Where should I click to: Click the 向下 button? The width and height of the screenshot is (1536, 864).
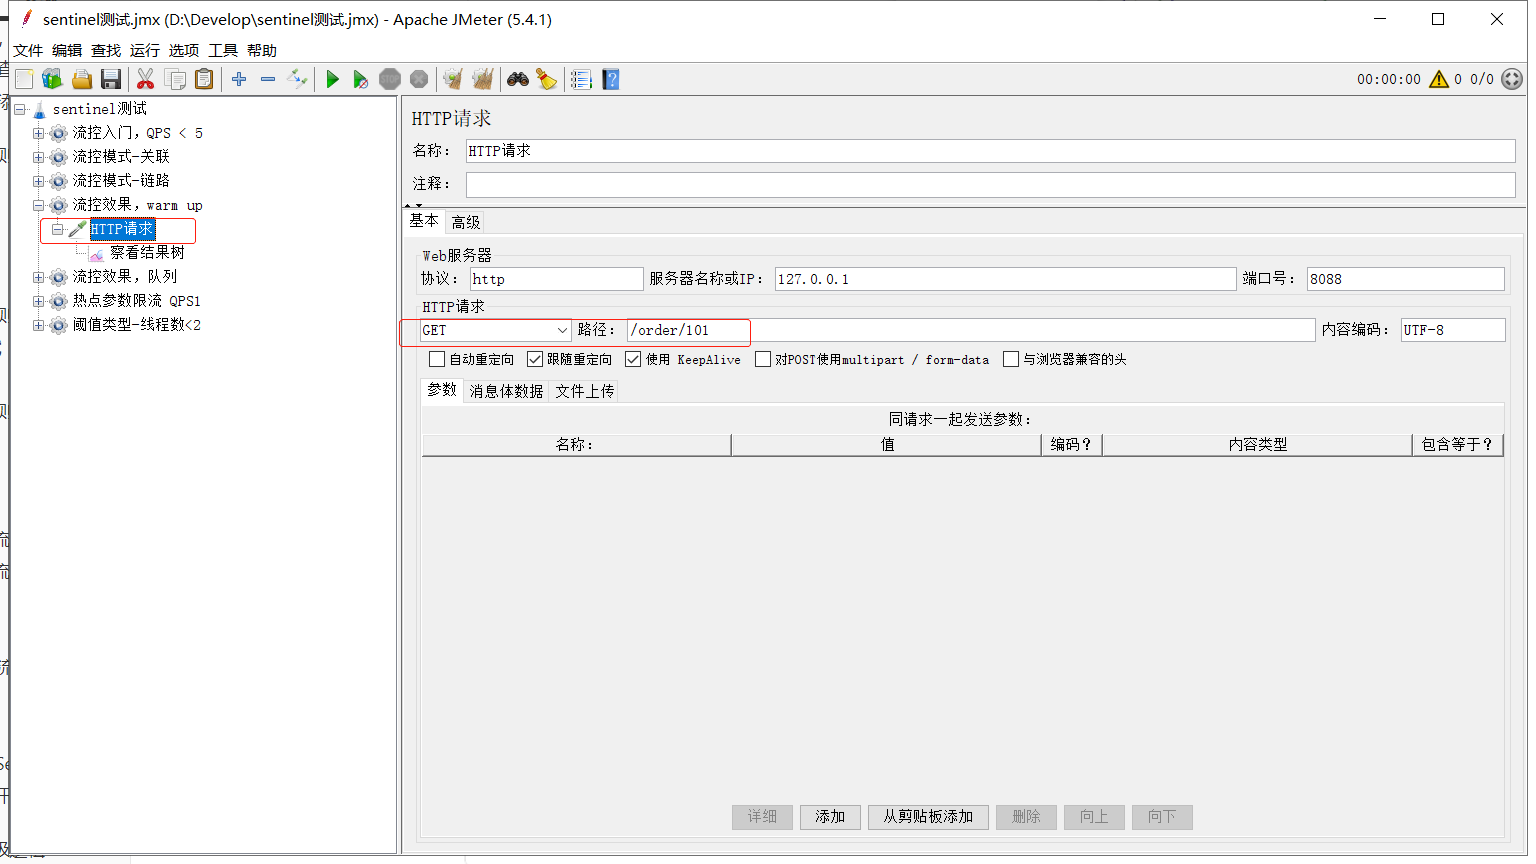[1162, 817]
